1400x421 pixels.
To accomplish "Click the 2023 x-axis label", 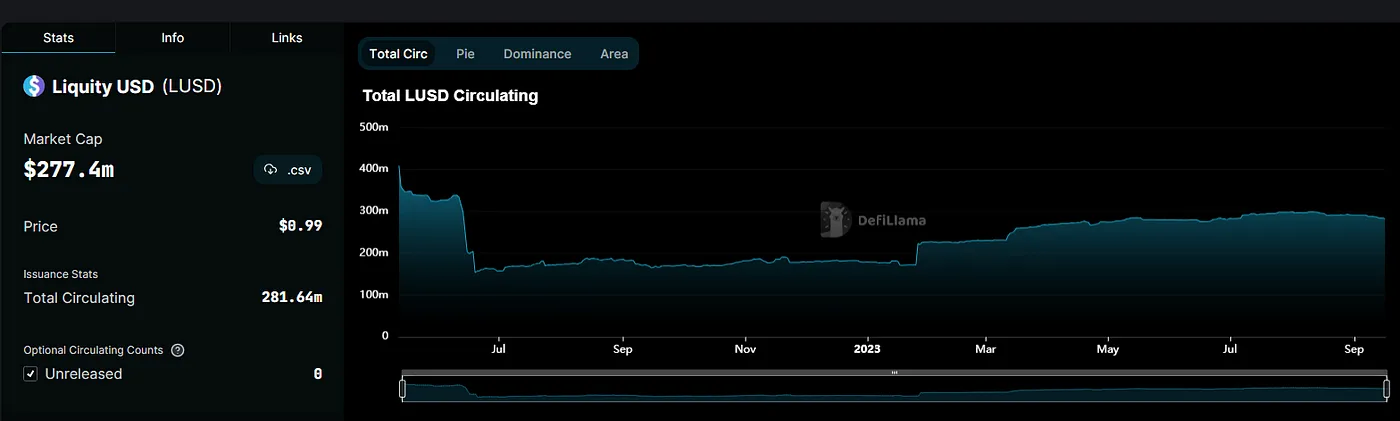I will click(x=868, y=349).
